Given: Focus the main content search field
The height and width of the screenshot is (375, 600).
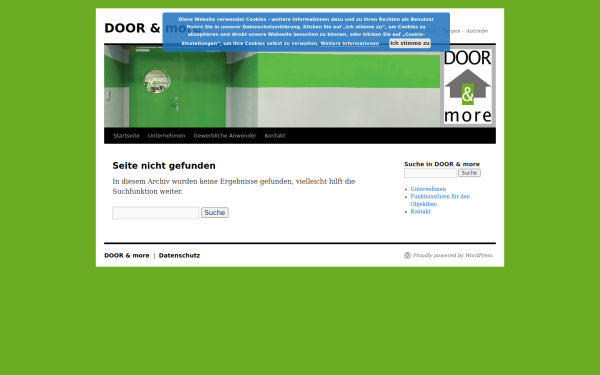Looking at the screenshot, I should click(x=156, y=213).
